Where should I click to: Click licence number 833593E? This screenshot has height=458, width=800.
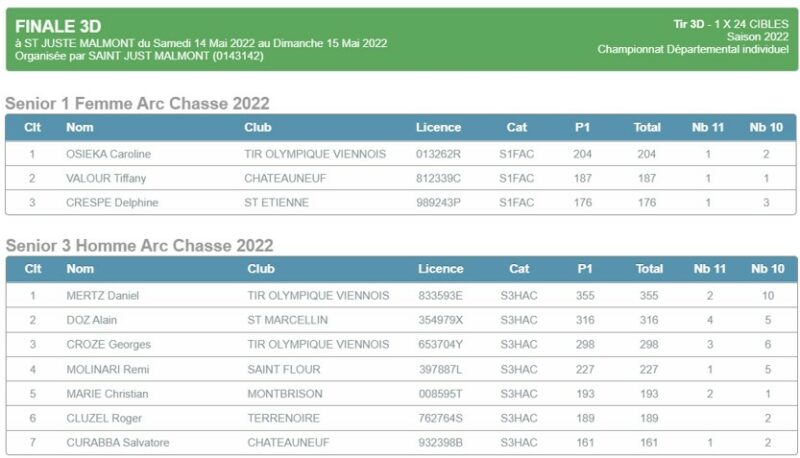pyautogui.click(x=440, y=296)
